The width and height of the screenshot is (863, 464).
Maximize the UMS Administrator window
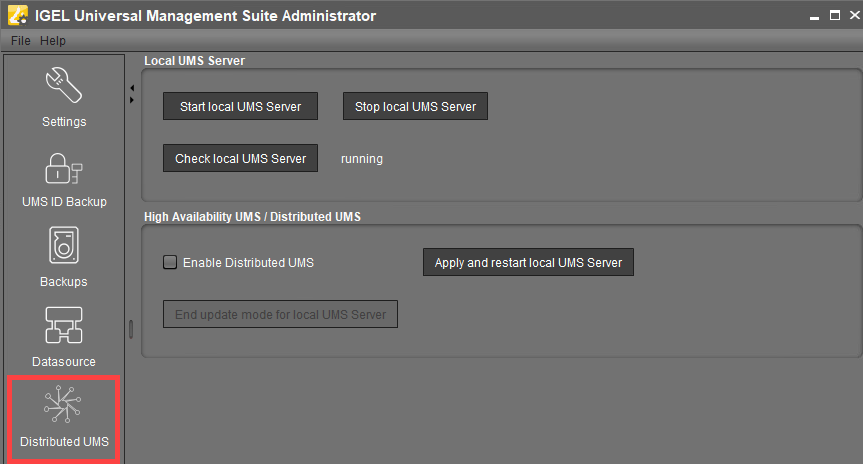[x=834, y=15]
